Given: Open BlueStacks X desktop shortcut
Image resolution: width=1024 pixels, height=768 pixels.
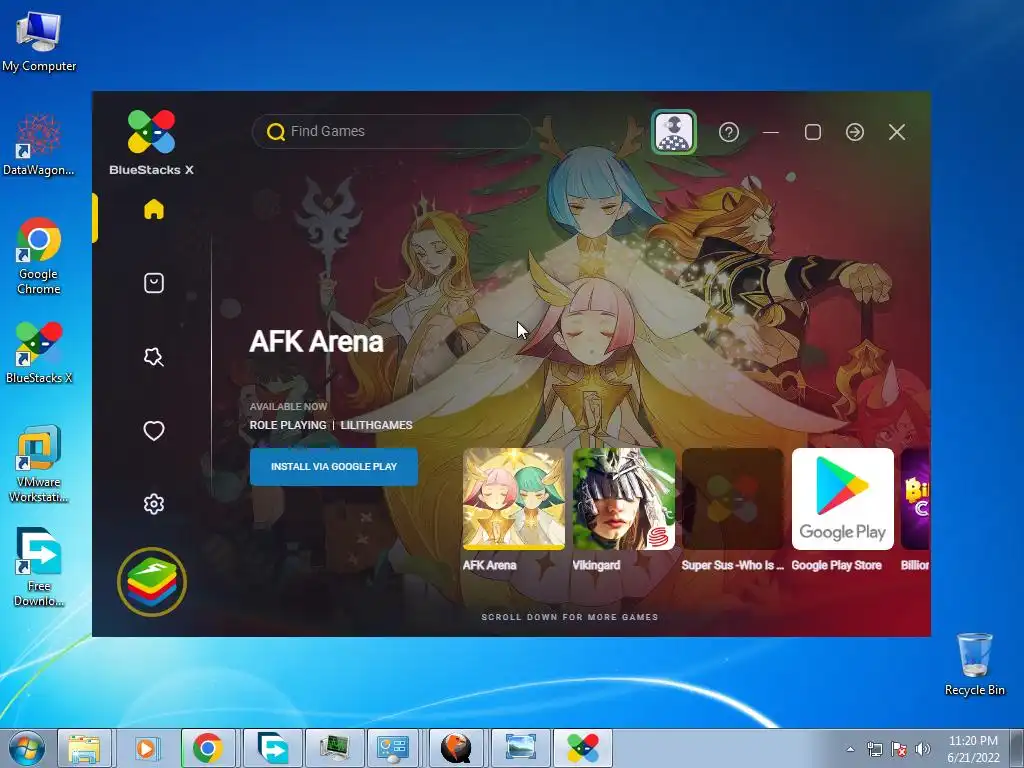Looking at the screenshot, I should tap(39, 353).
